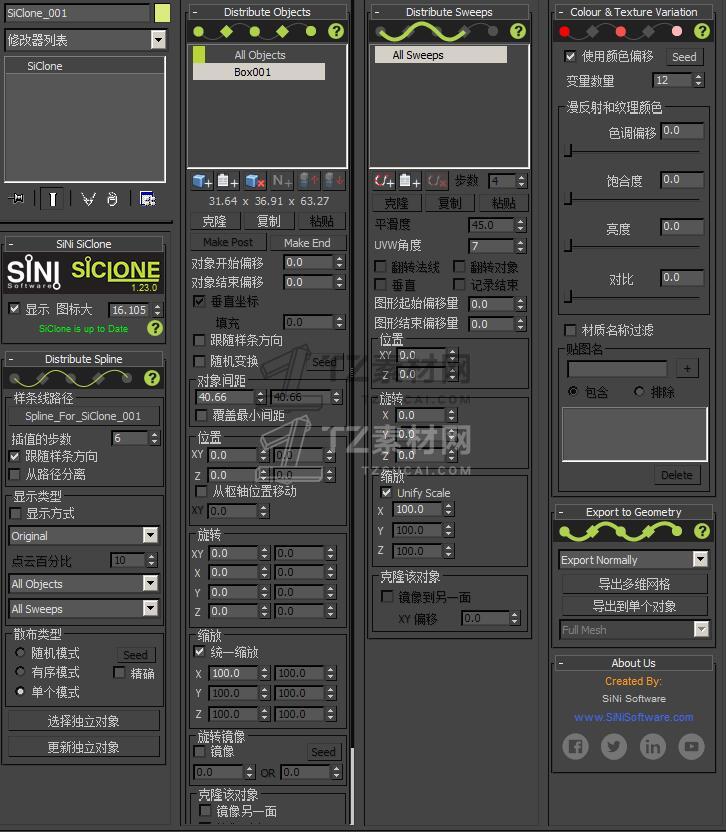
Task: Select the 随机模式 radio button
Action: click(x=20, y=652)
